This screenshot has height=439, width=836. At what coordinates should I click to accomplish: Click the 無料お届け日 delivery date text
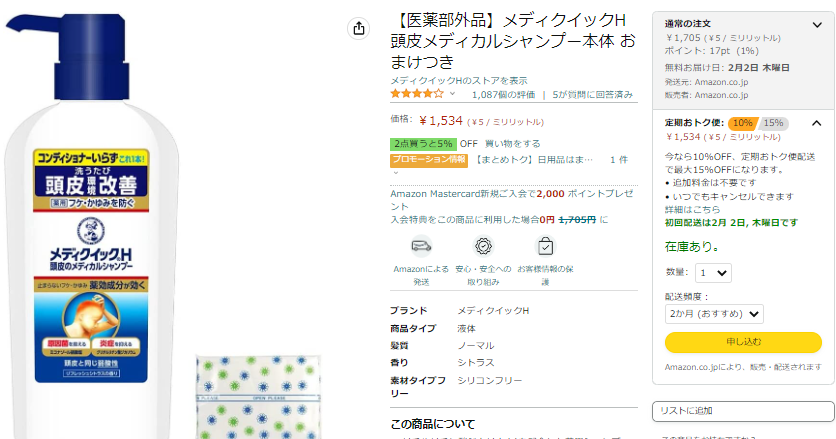tap(727, 68)
